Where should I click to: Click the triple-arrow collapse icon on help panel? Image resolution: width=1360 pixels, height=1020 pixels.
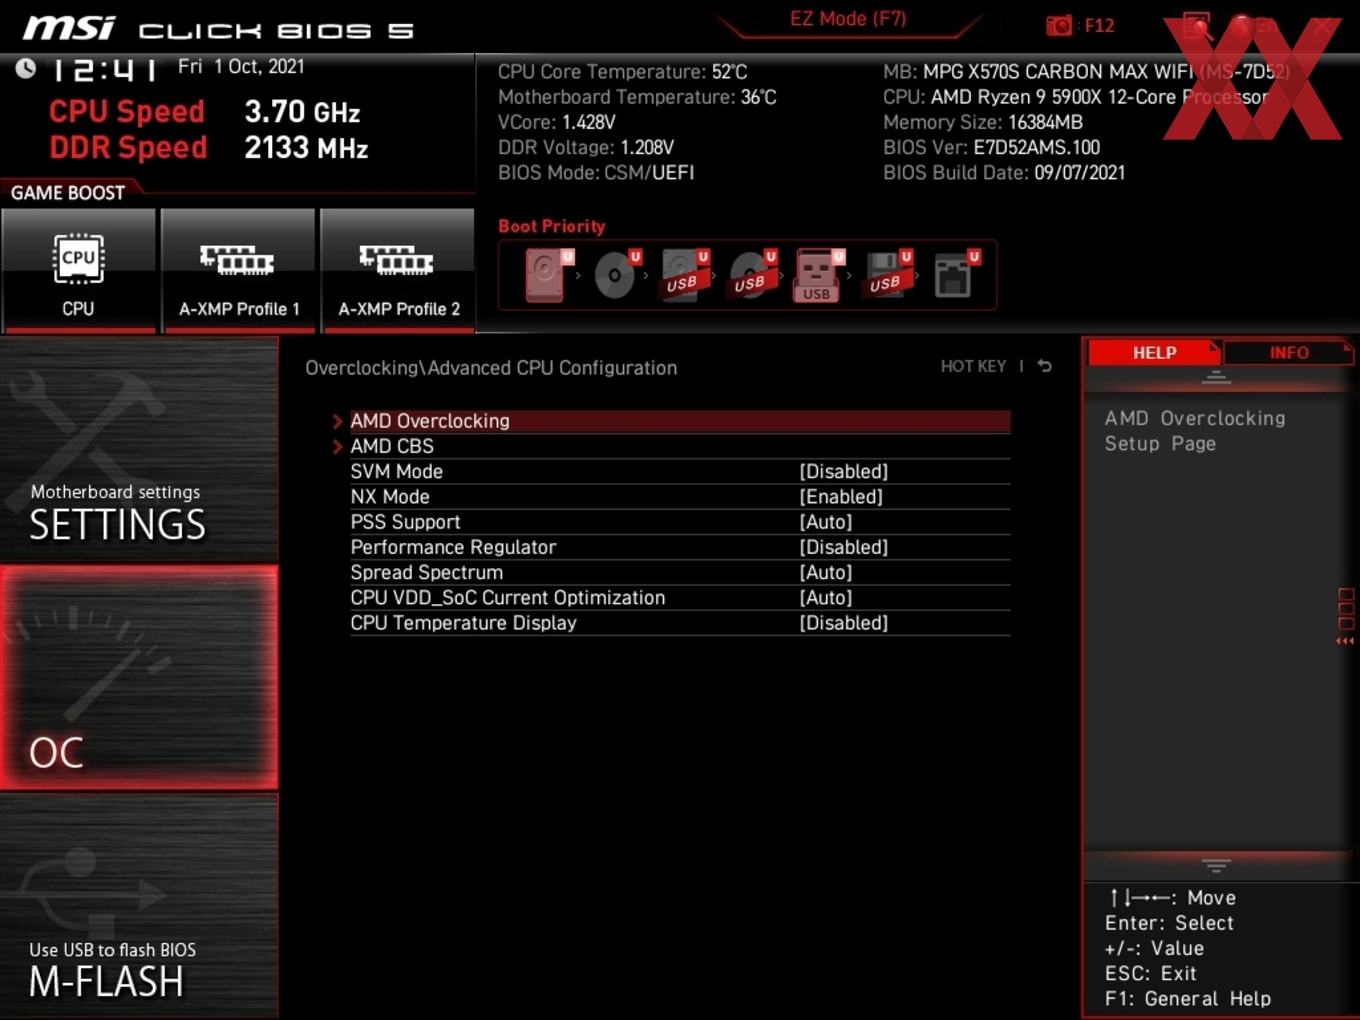point(1345,641)
